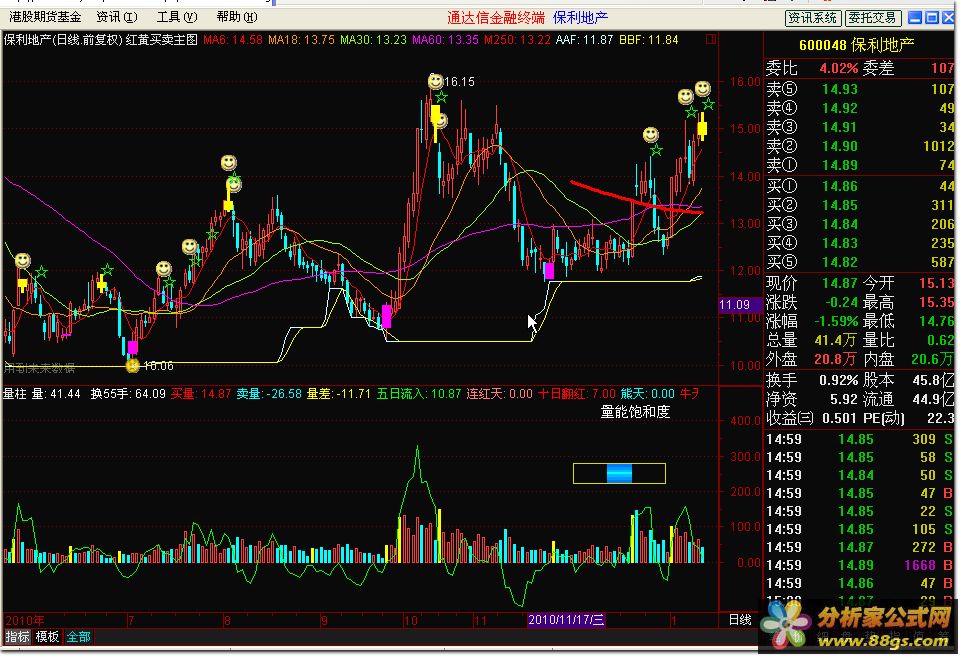This screenshot has width=960, height=656.
Task: Select the 买② 14.85 order row
Action: click(860, 205)
